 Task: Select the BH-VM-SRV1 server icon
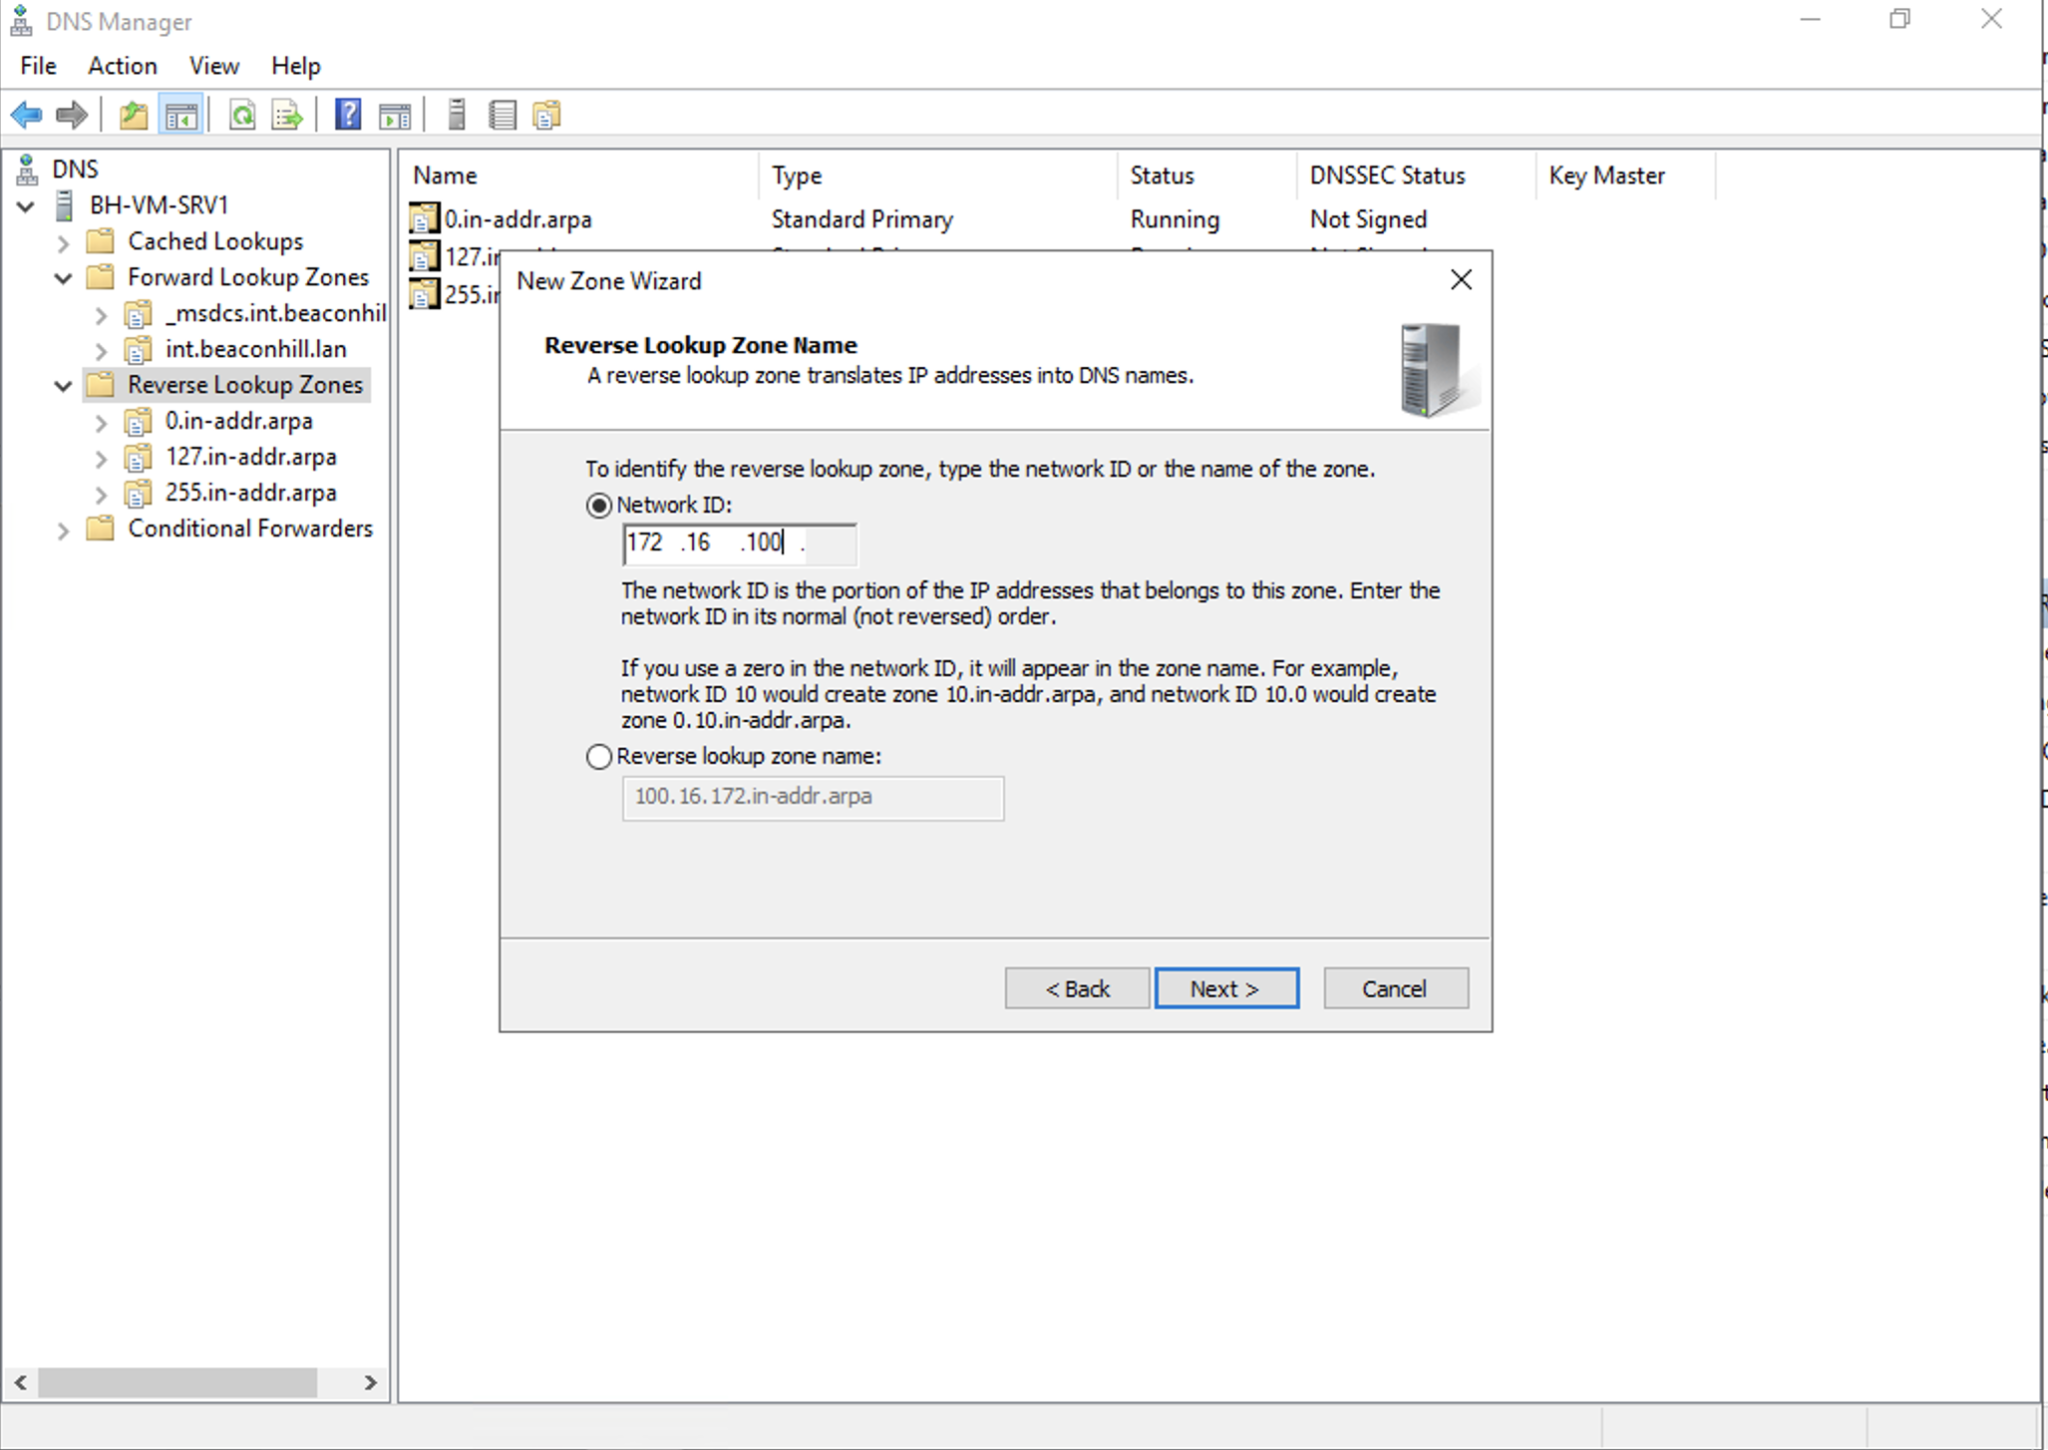[65, 204]
